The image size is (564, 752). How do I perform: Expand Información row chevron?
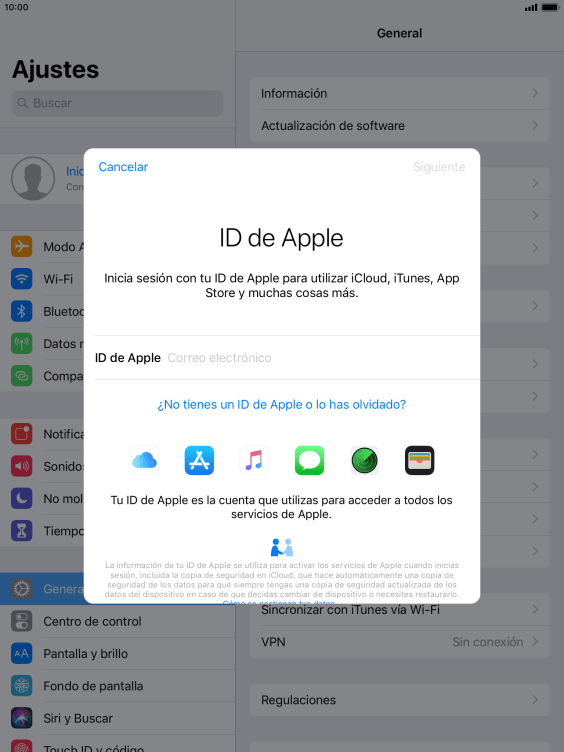(535, 93)
